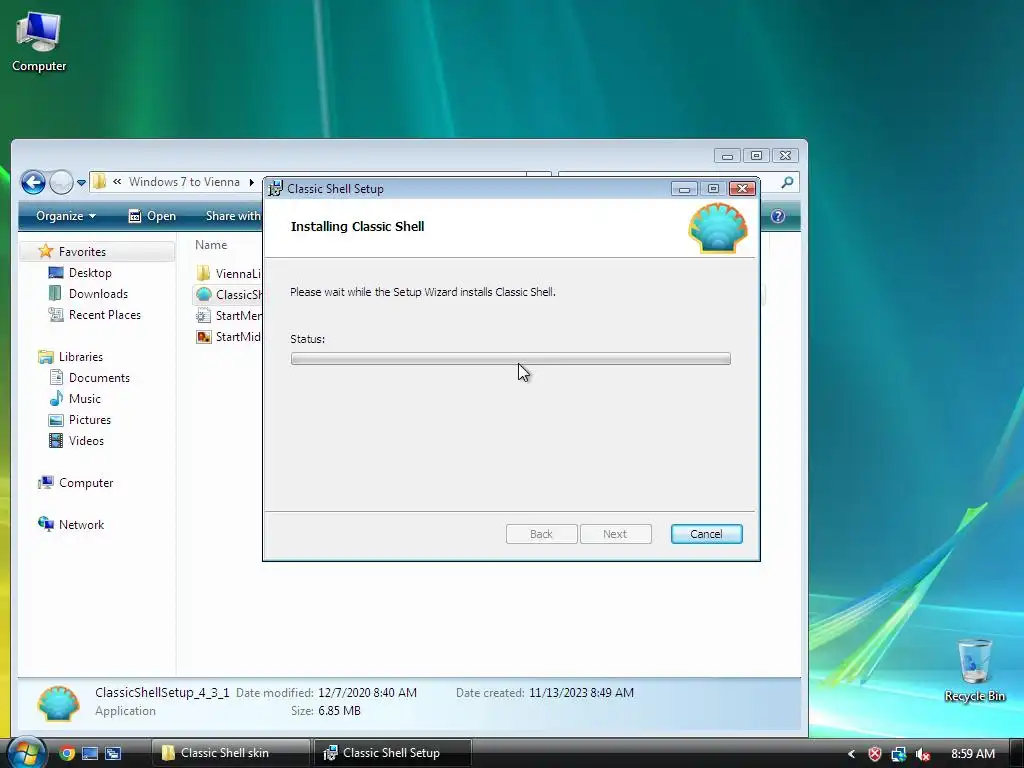Click the 6.85 MB size value

[339, 711]
